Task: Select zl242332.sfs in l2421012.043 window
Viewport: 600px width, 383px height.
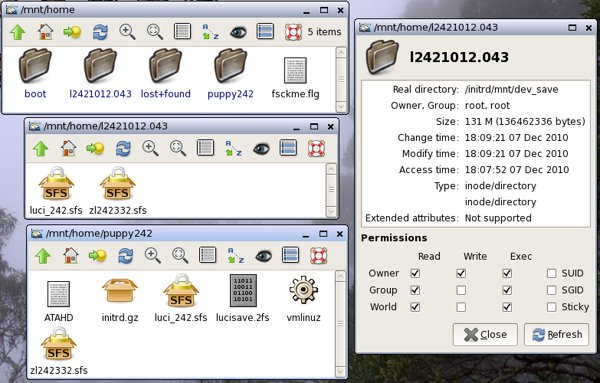Action: pos(118,191)
